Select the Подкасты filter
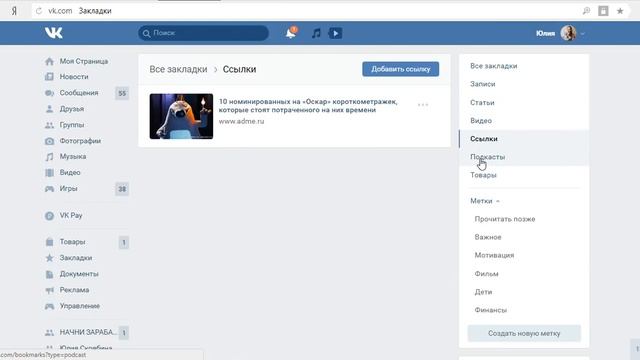Image resolution: width=640 pixels, height=360 pixels. pos(524,157)
